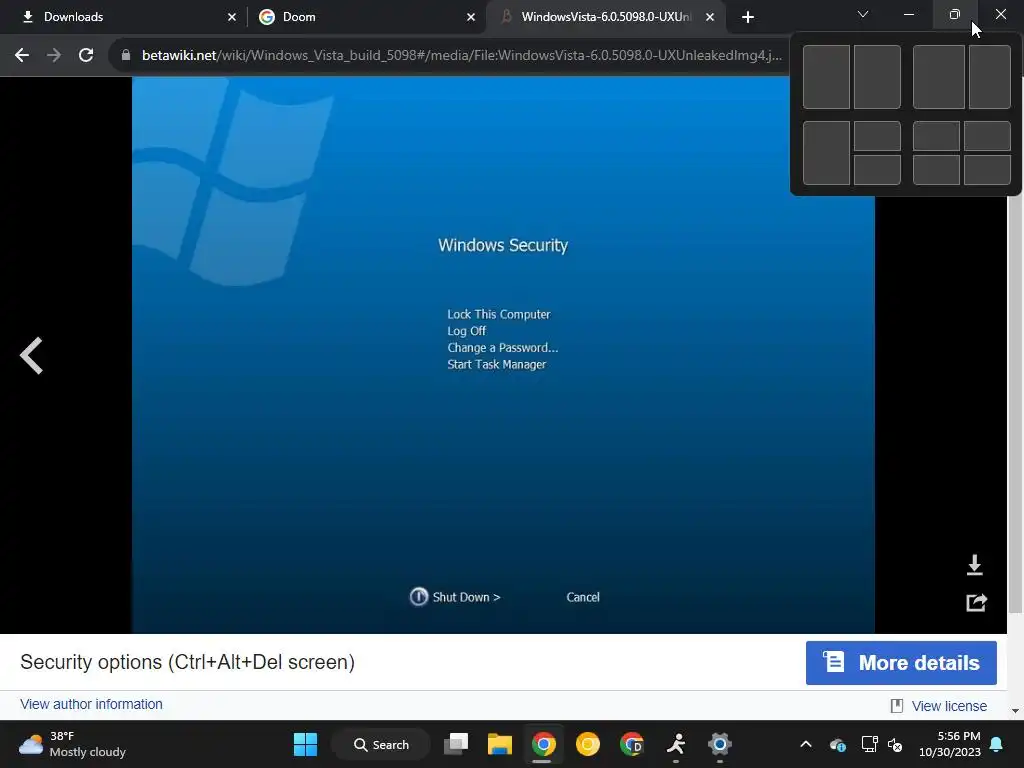Click the OneDrive cloud tray icon
The width and height of the screenshot is (1024, 768).
(x=837, y=744)
